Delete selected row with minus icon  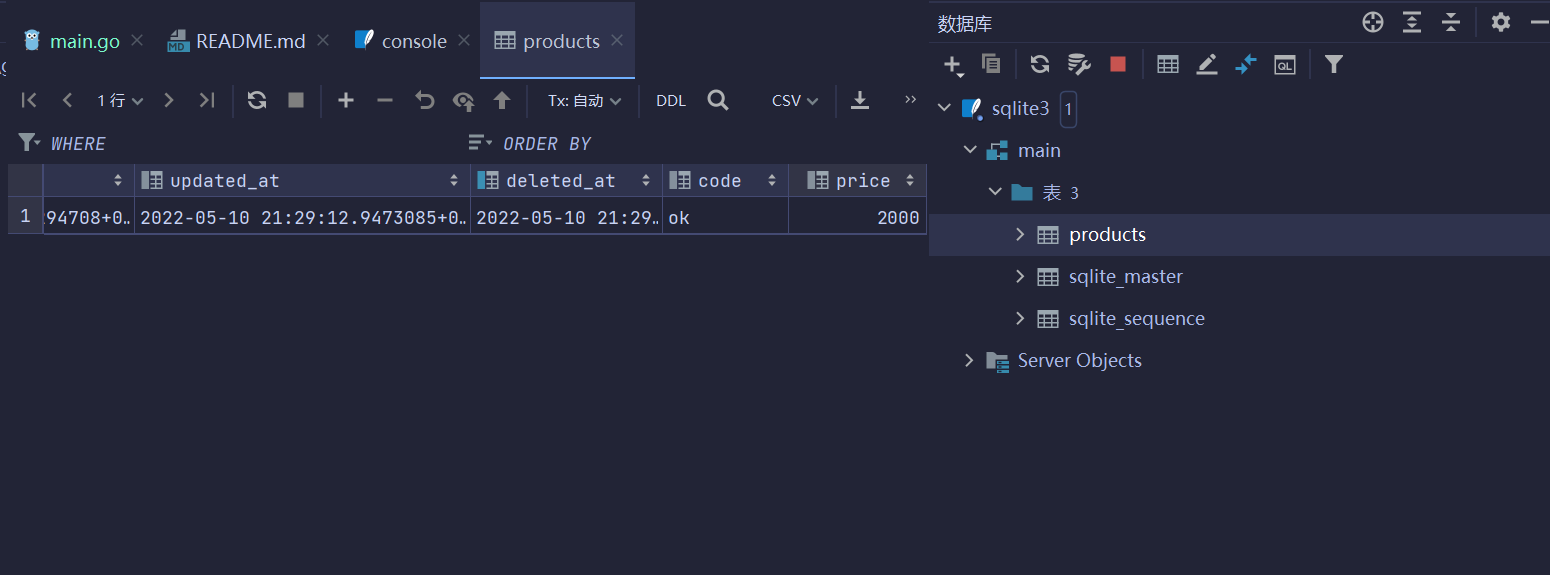385,100
